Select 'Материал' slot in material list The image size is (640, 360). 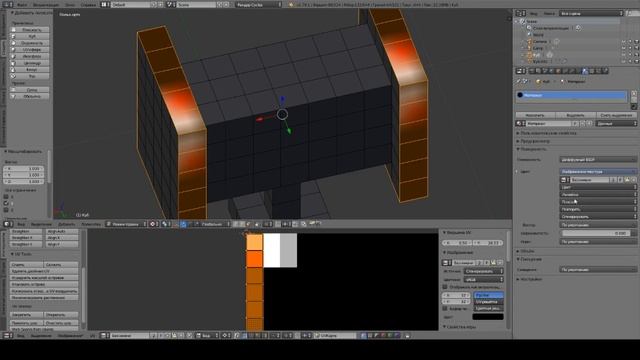[571, 95]
